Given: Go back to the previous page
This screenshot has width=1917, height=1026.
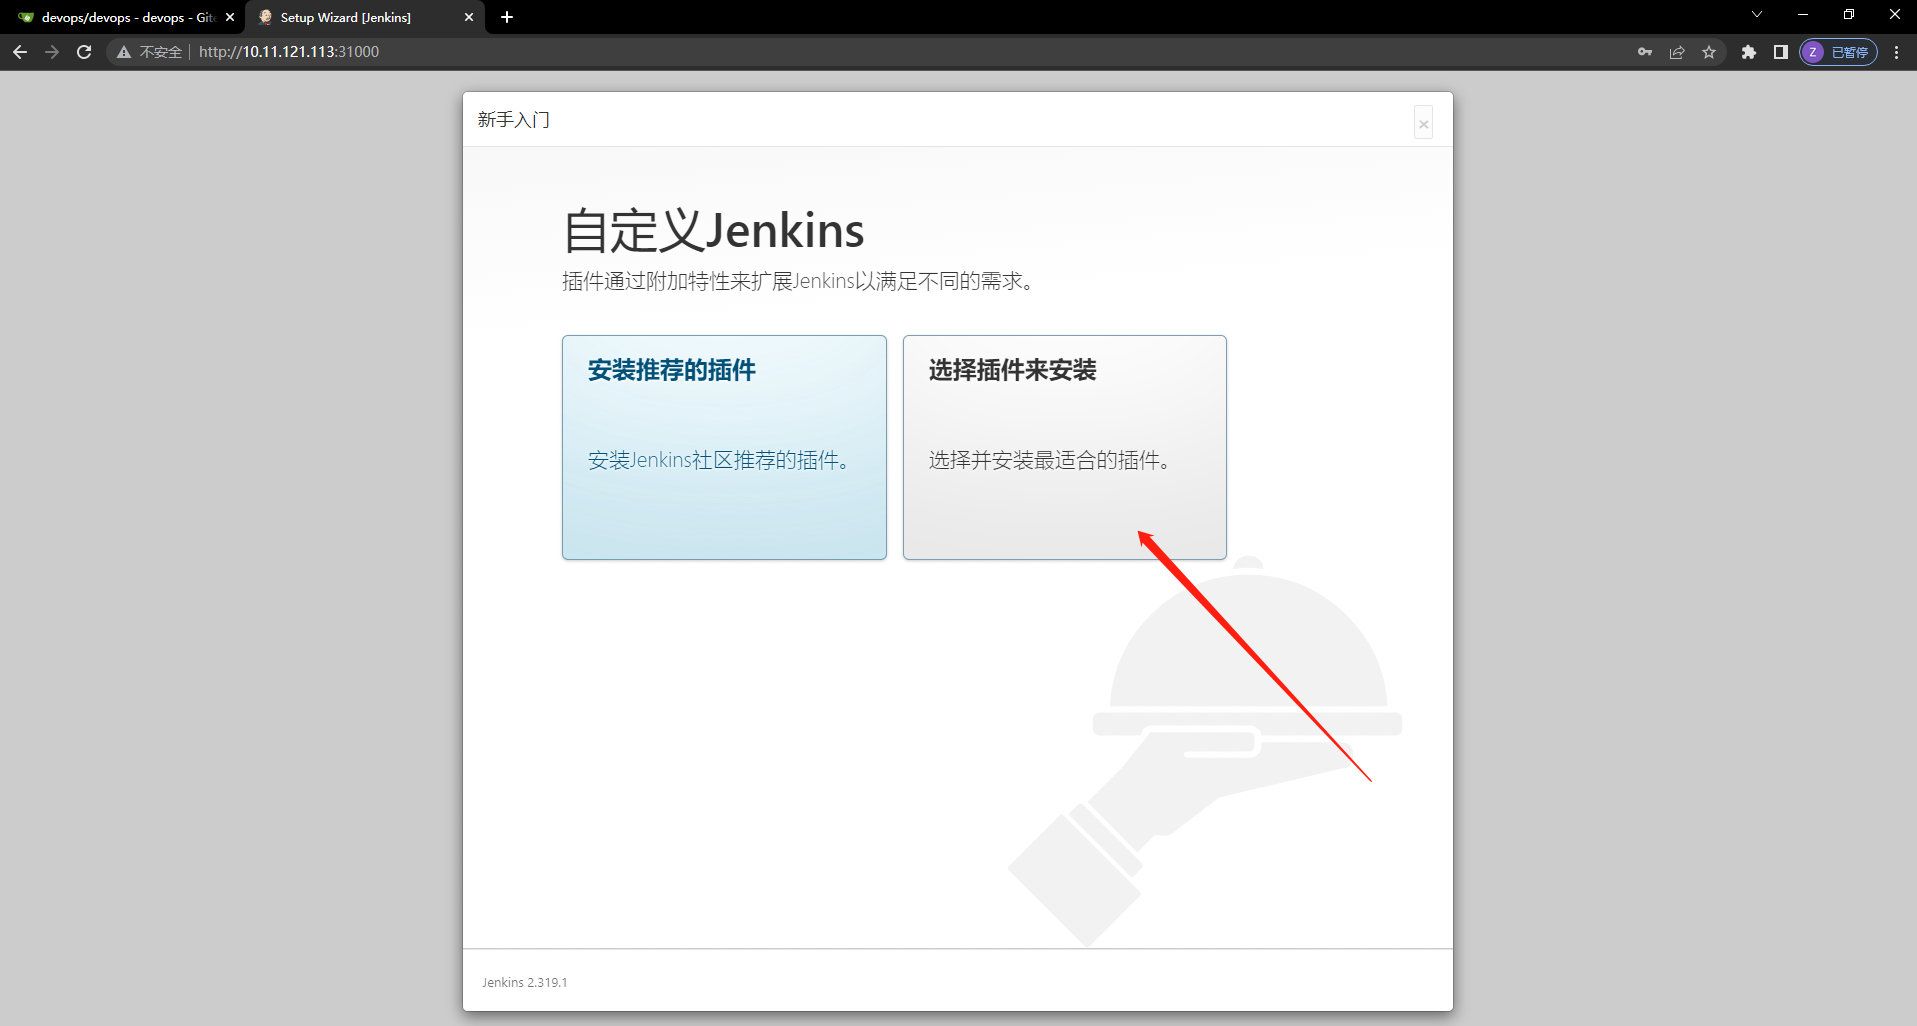Looking at the screenshot, I should click(20, 52).
